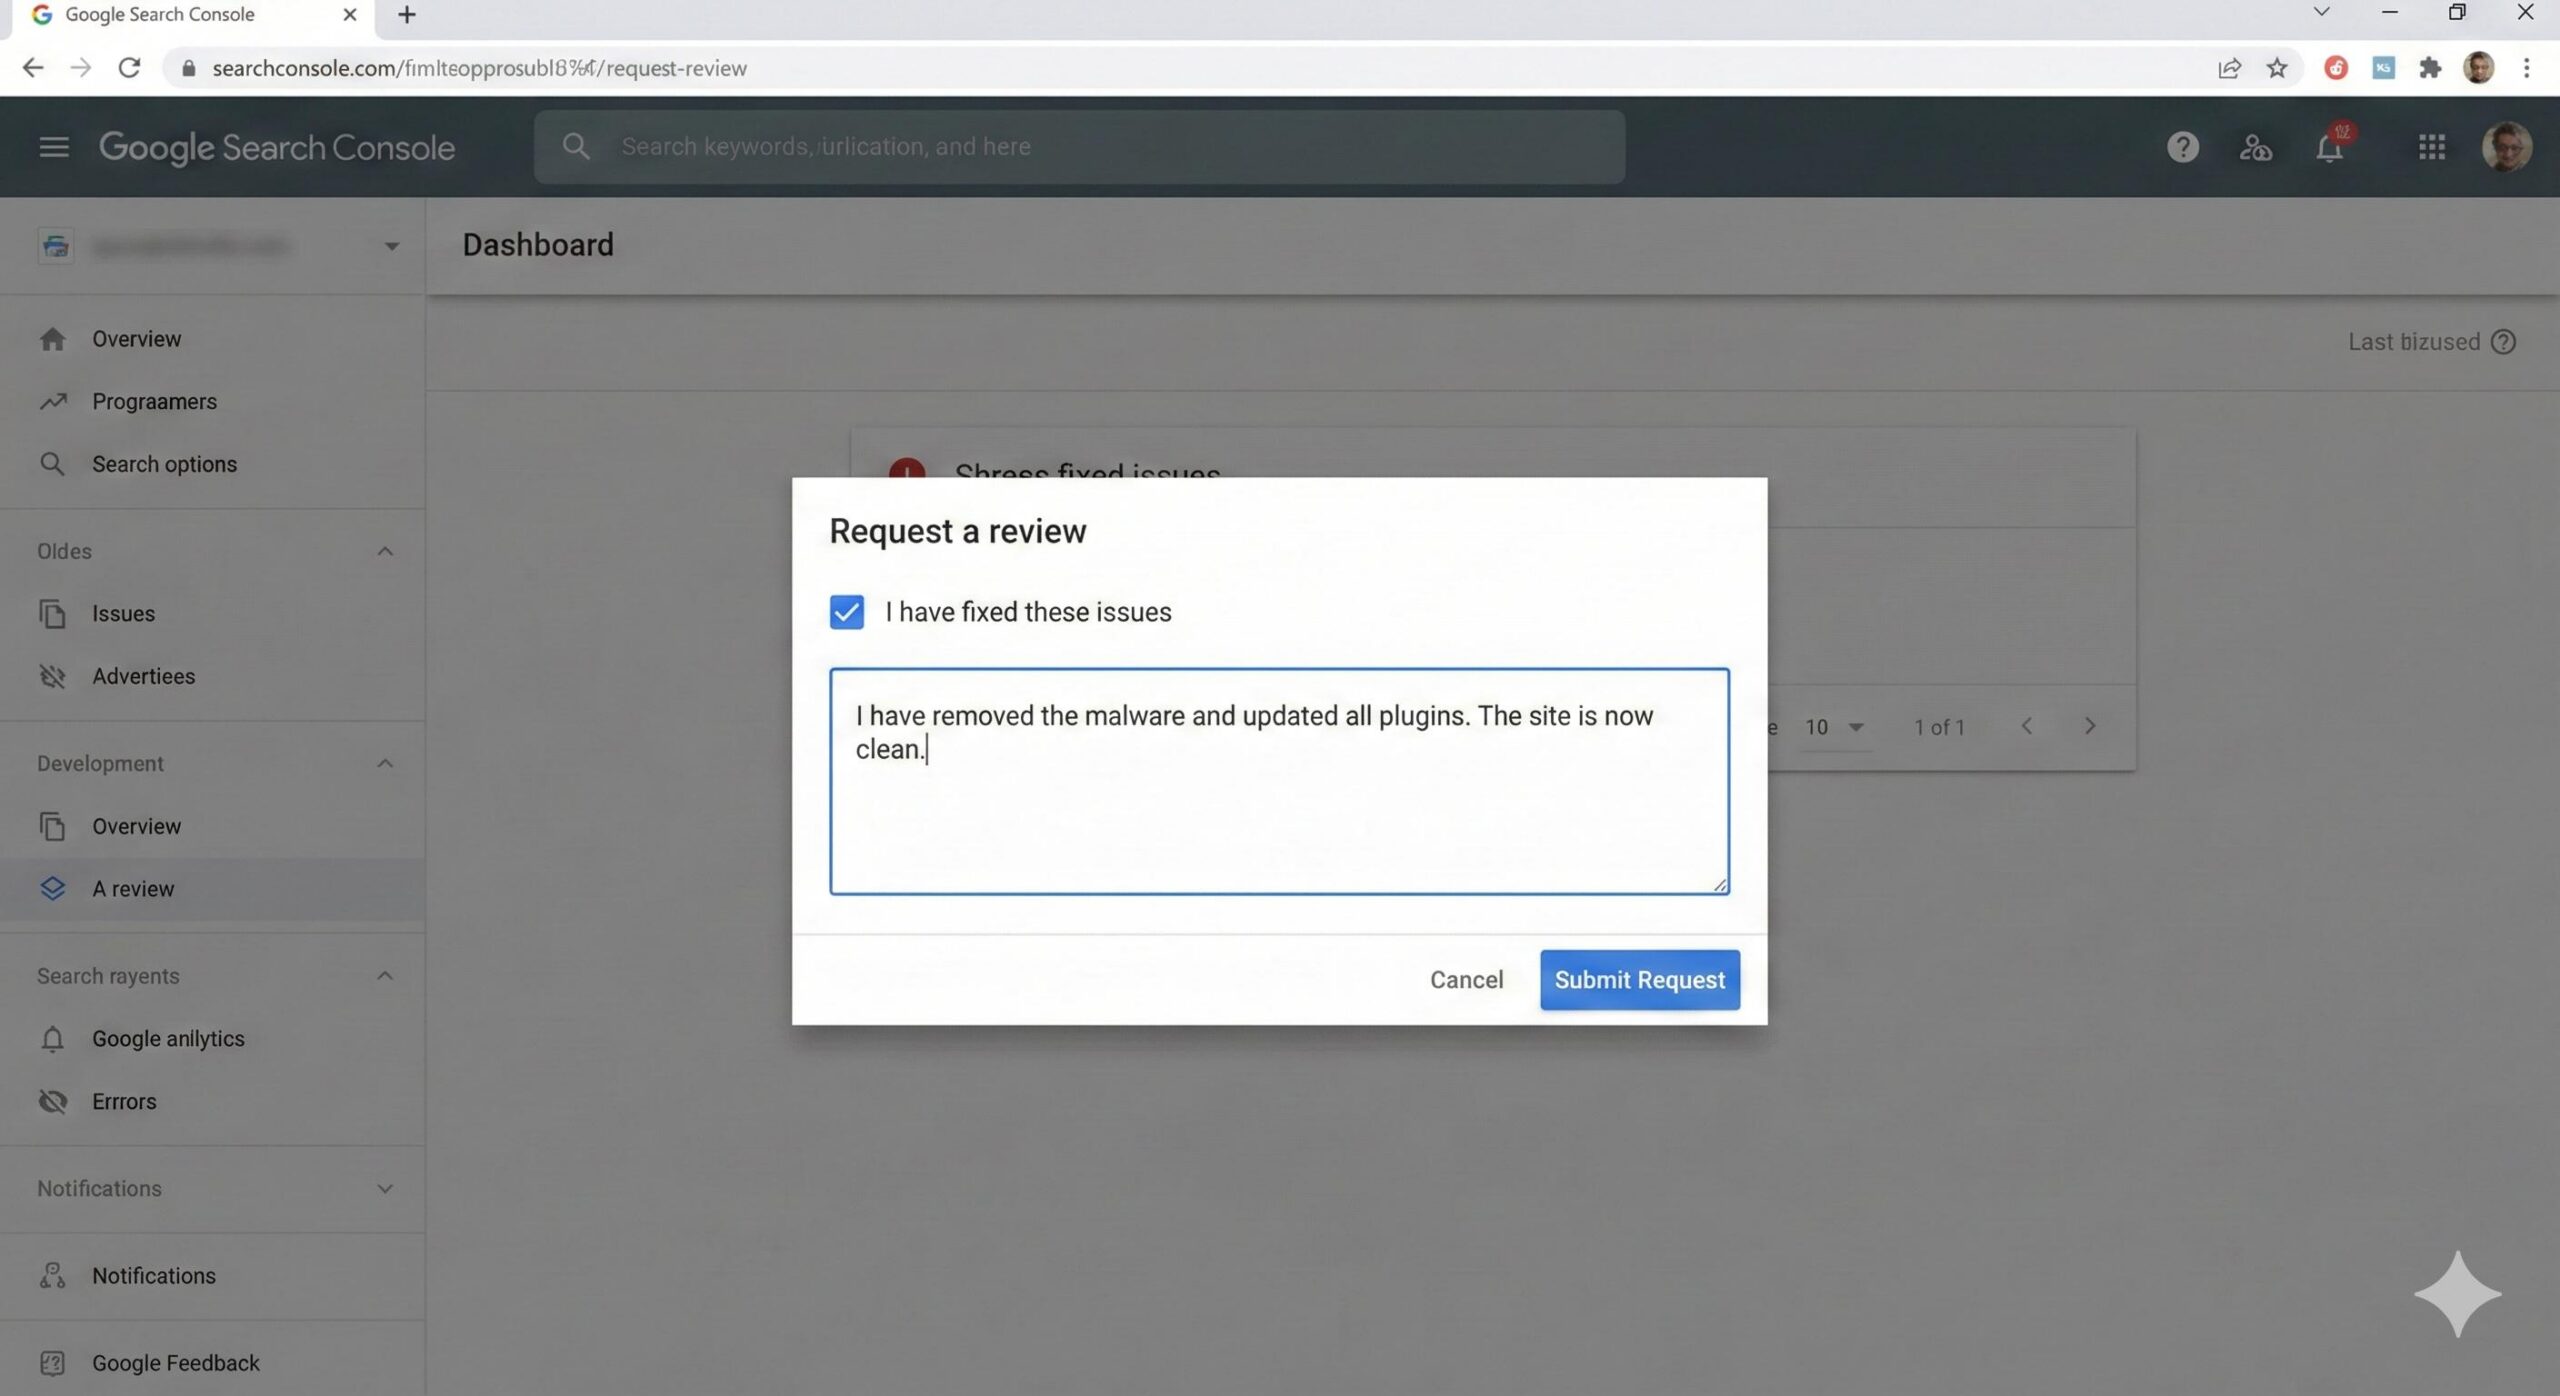This screenshot has width=2560, height=1396.
Task: Click the Errrors icon in the sidebar
Action: click(x=52, y=1101)
